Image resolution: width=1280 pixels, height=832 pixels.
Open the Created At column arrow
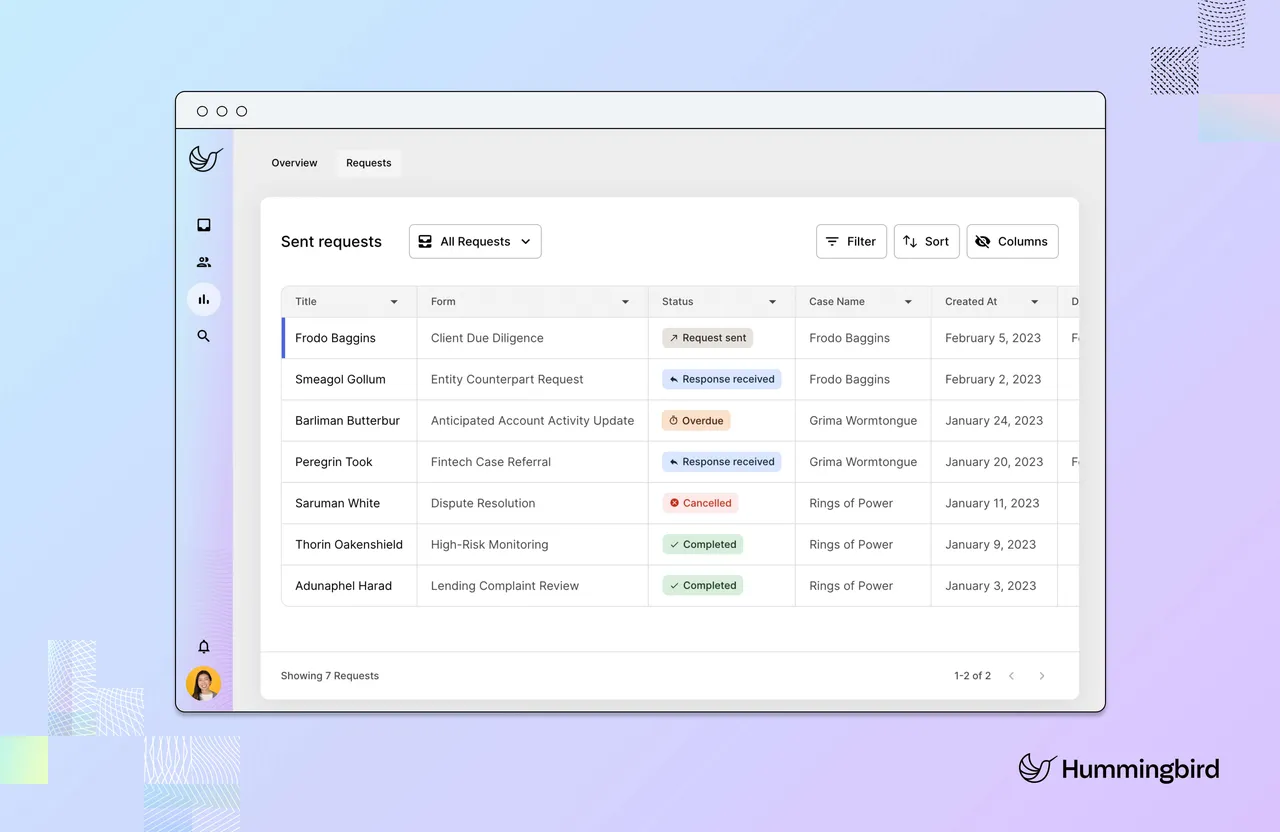[x=1034, y=302]
